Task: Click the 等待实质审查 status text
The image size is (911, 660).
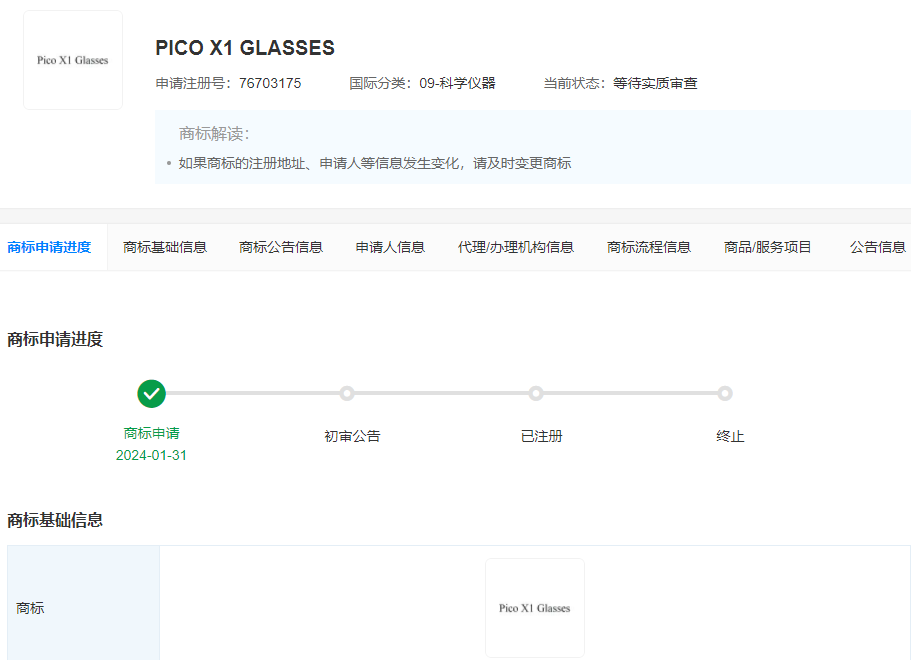Action: click(655, 83)
